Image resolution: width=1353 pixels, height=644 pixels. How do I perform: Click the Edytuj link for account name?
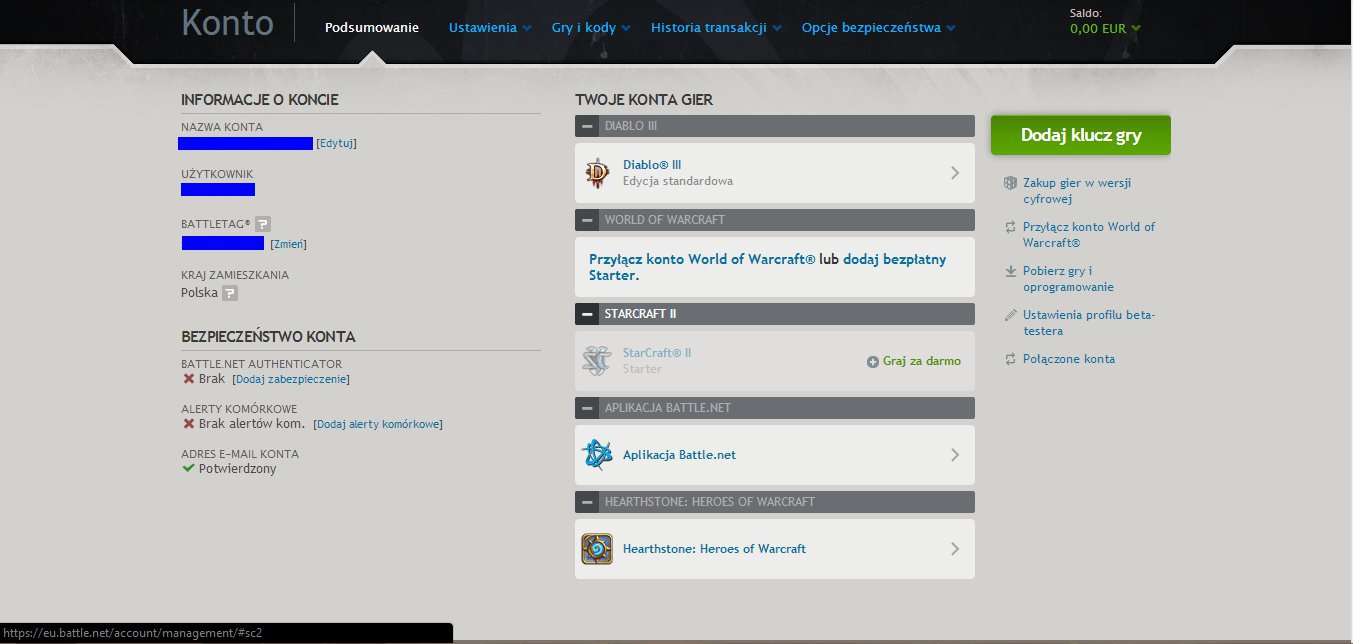tap(337, 144)
